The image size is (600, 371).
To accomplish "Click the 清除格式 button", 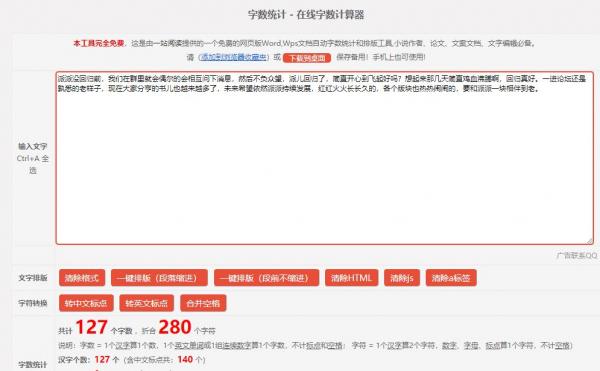I will (x=82, y=278).
